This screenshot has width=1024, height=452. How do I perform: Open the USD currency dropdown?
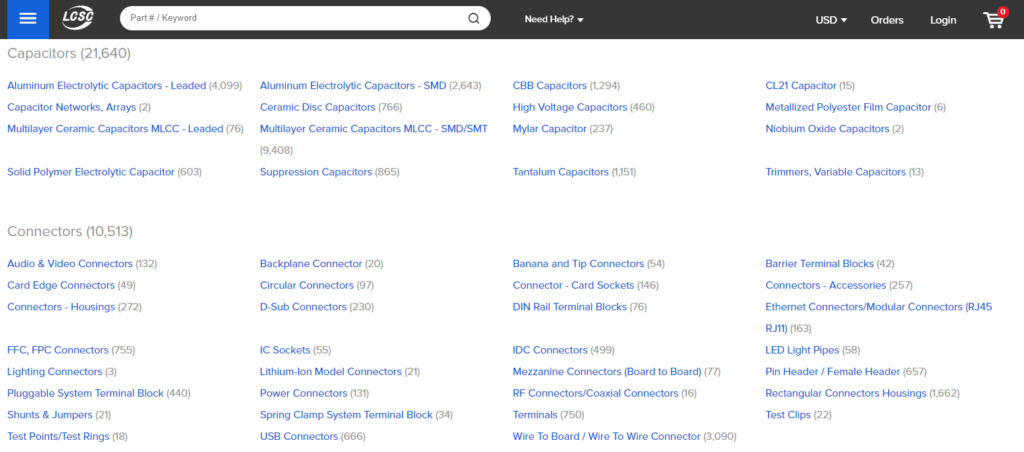tap(831, 20)
